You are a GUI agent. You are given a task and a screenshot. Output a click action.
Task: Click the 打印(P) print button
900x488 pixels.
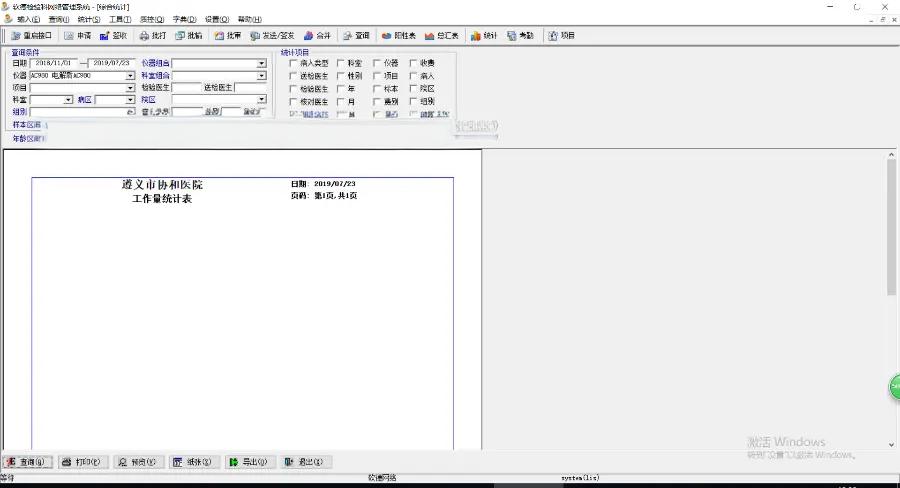coord(83,462)
